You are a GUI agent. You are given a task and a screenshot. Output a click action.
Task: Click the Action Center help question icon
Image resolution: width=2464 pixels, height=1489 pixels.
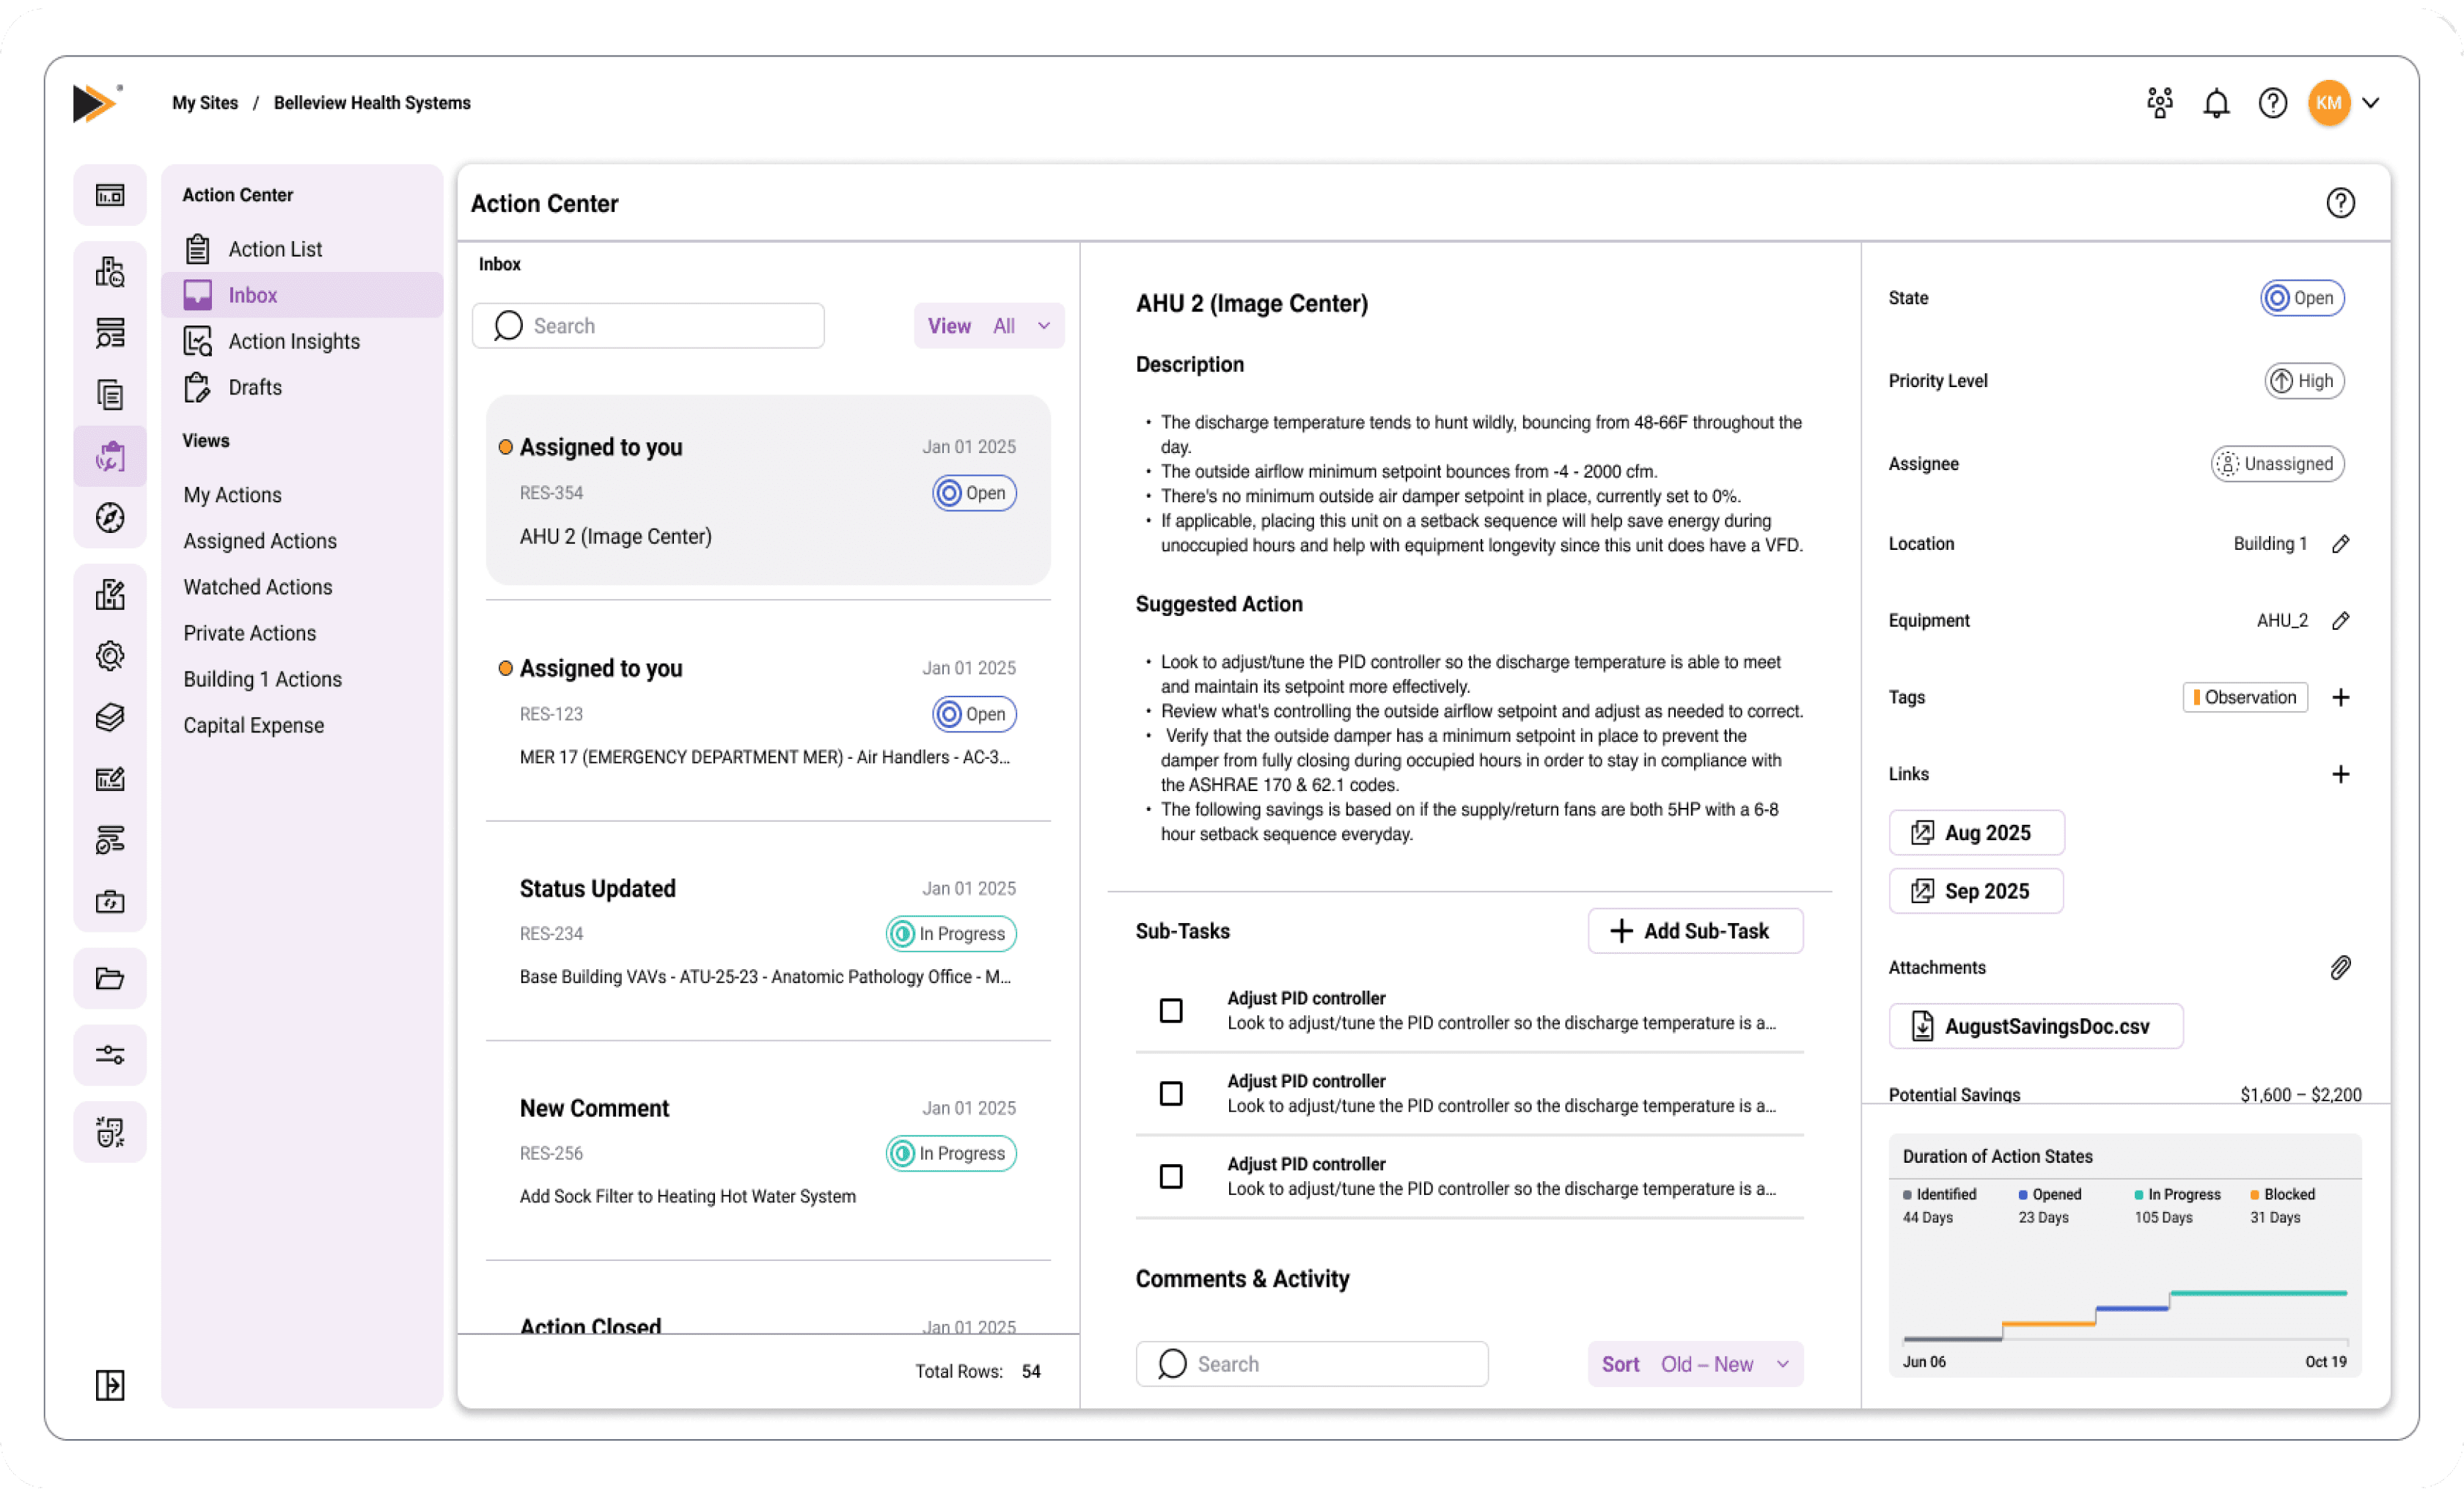(2340, 203)
